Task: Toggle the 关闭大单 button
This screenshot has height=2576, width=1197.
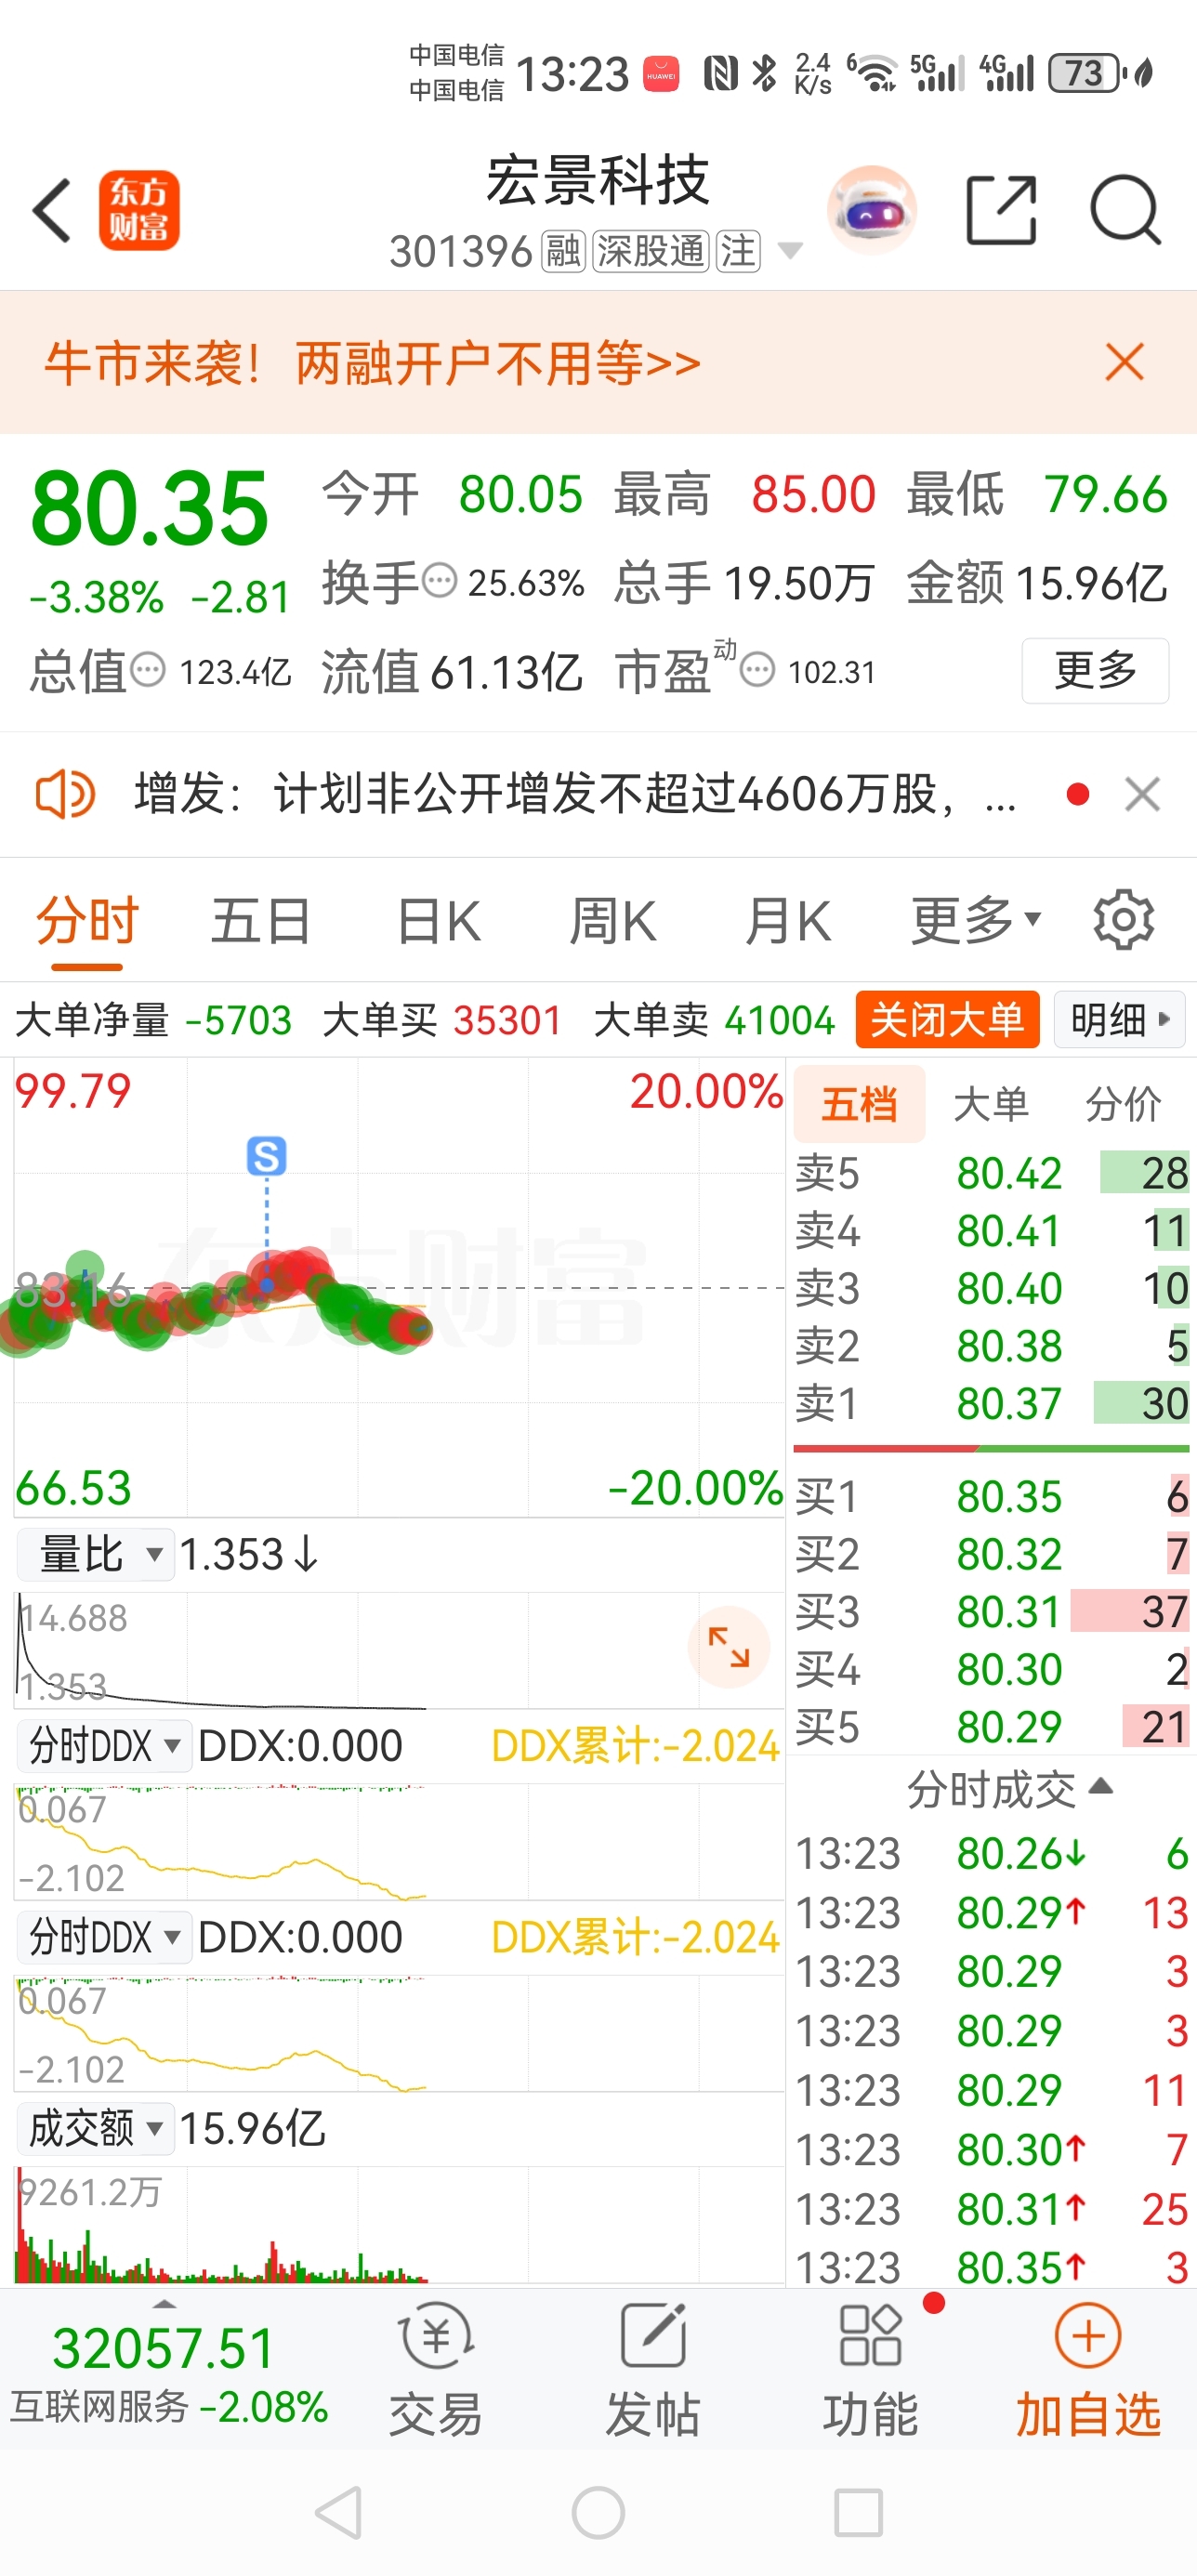Action: pos(947,1020)
